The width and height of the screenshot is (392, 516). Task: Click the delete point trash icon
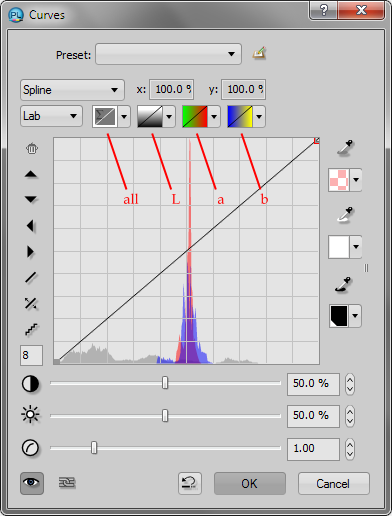[32, 148]
